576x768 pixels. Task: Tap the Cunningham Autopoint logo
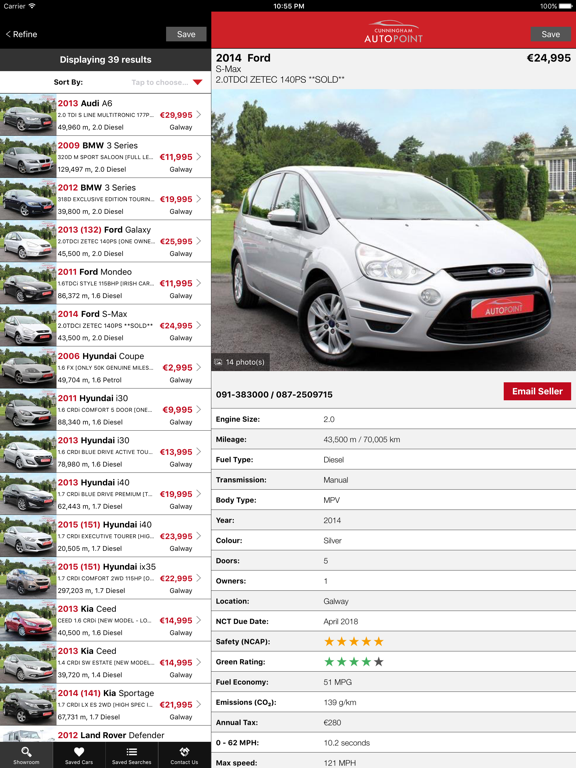(x=393, y=32)
